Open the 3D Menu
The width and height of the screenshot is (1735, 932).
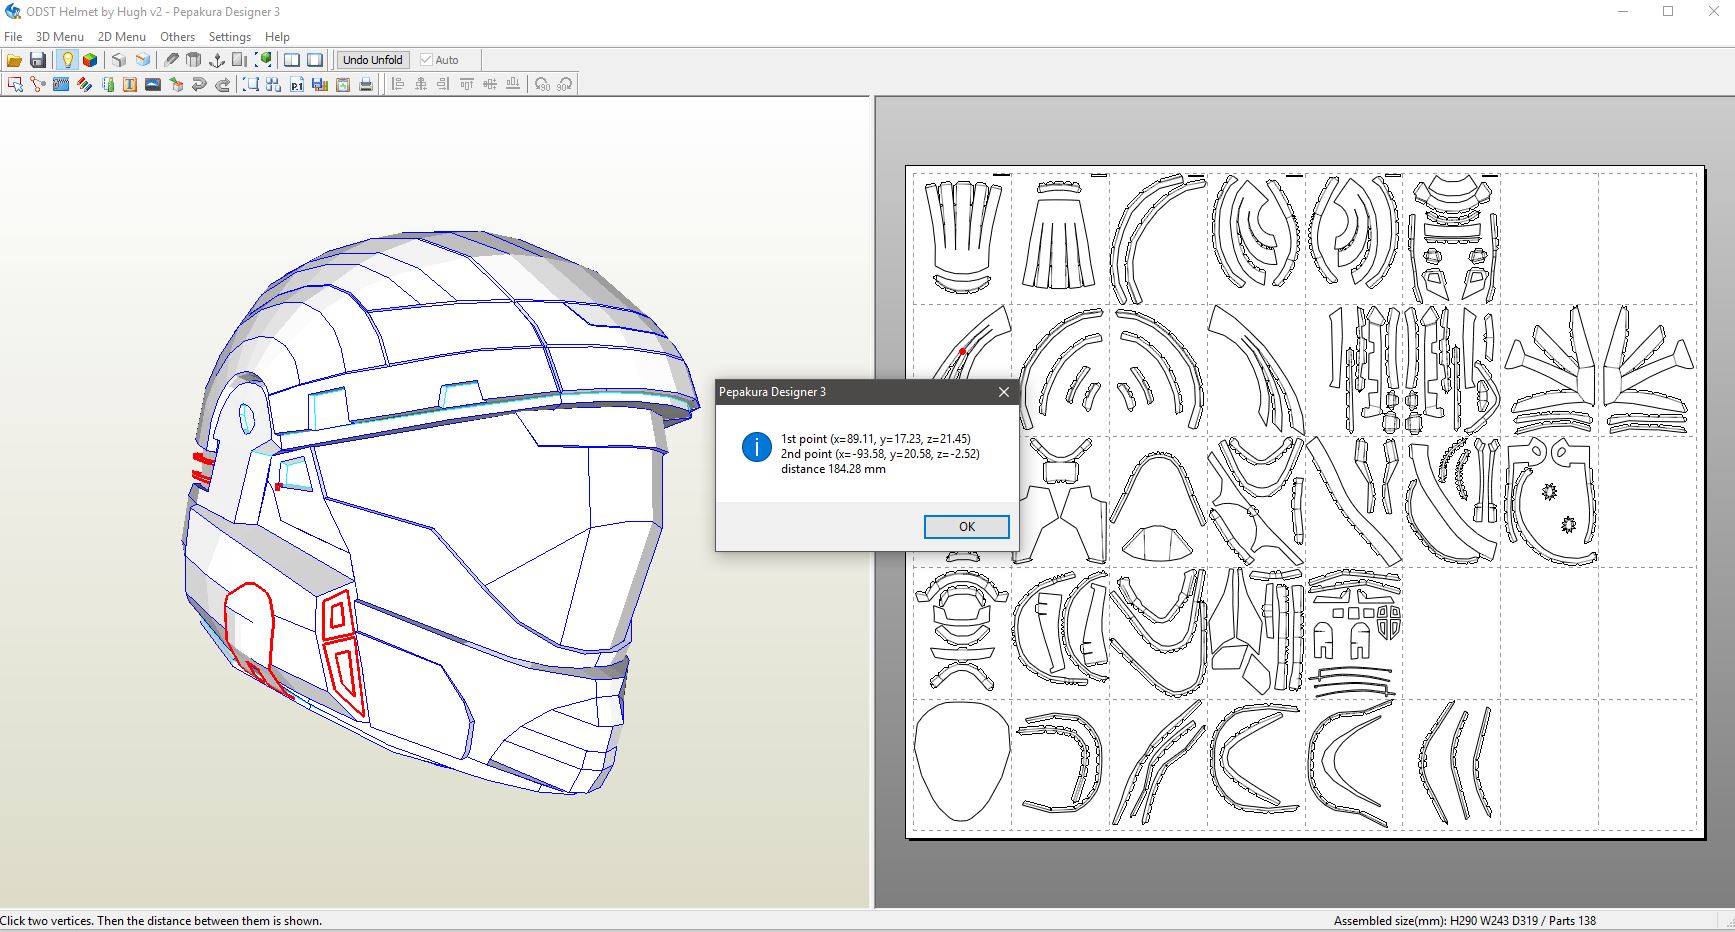tap(60, 36)
